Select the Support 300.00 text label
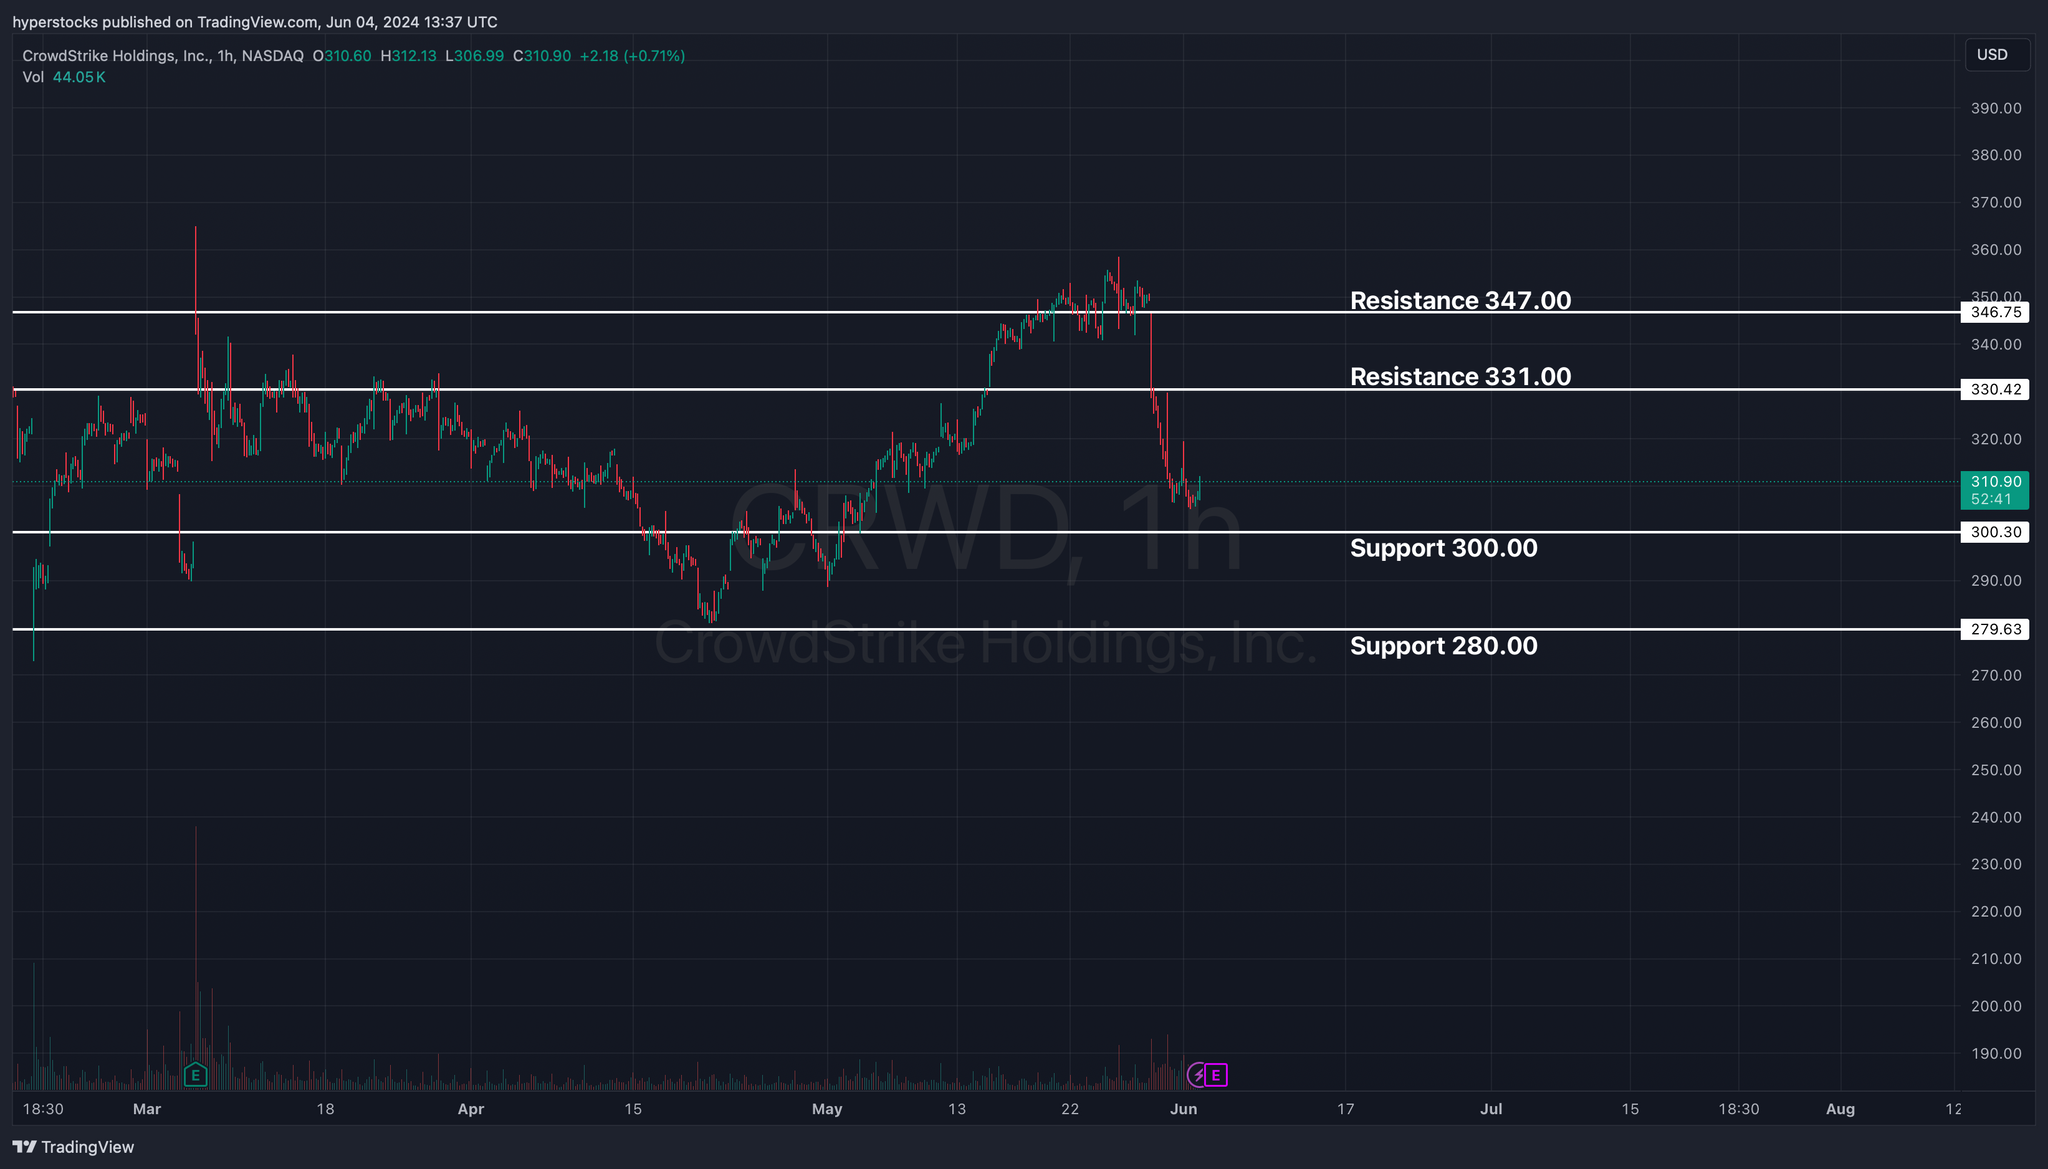This screenshot has width=2048, height=1169. coord(1443,548)
